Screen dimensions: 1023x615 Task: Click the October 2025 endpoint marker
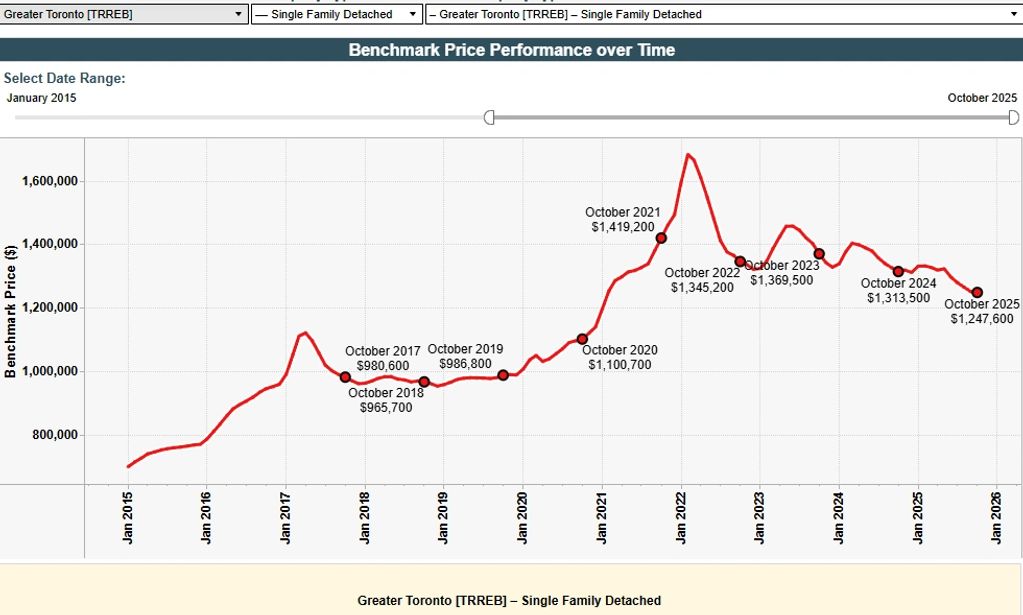coord(977,290)
